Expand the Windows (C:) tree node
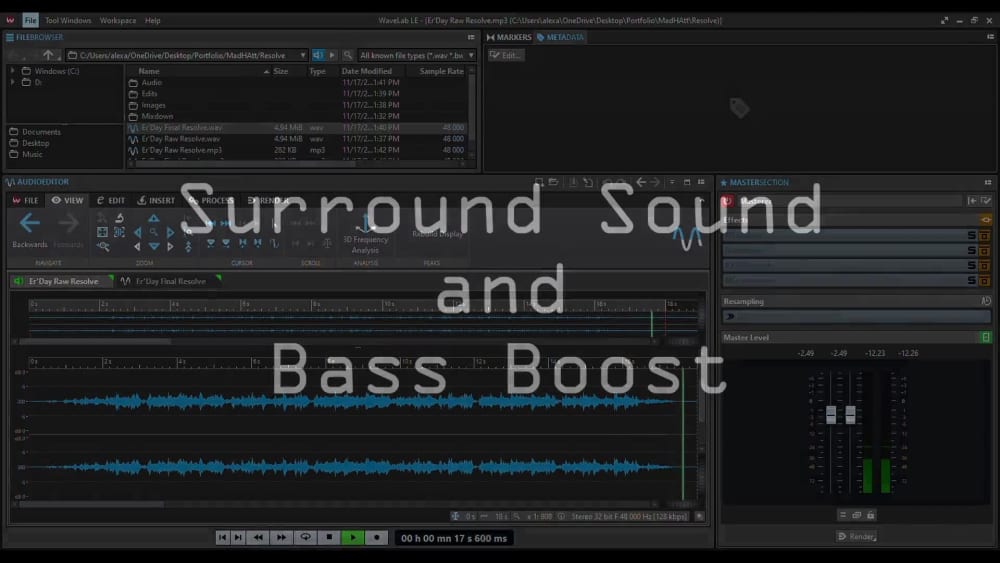The image size is (1000, 563). point(13,71)
